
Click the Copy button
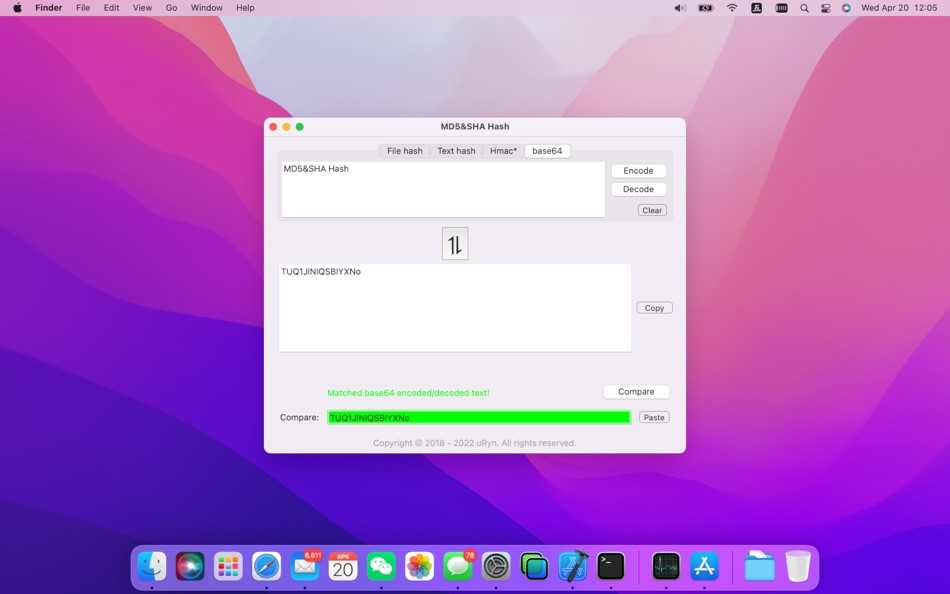click(x=654, y=308)
